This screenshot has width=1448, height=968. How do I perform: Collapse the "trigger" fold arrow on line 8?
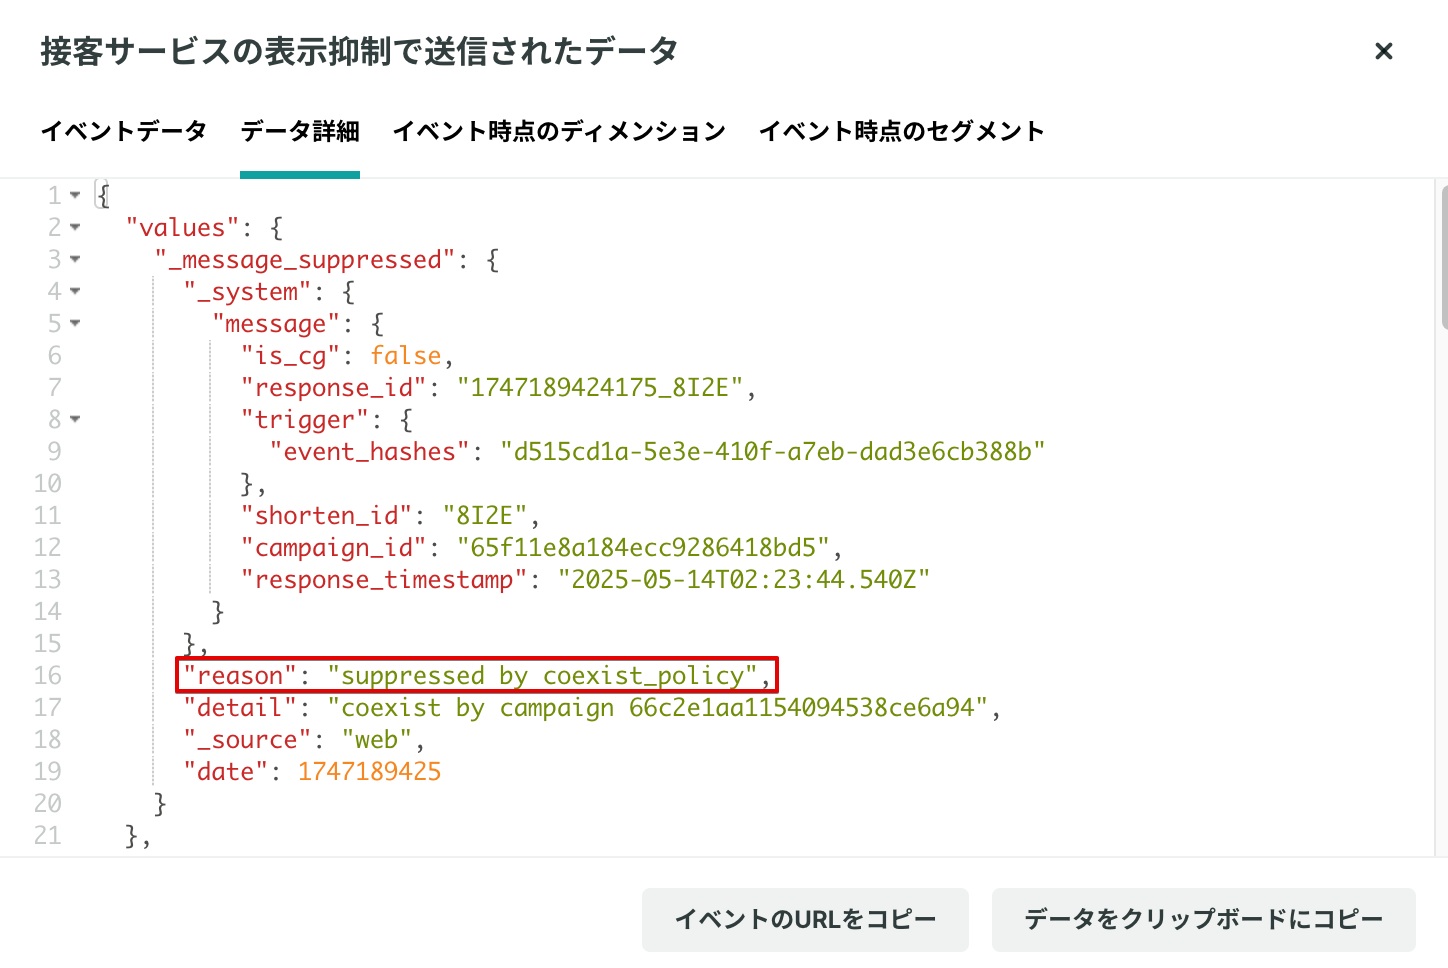(75, 419)
